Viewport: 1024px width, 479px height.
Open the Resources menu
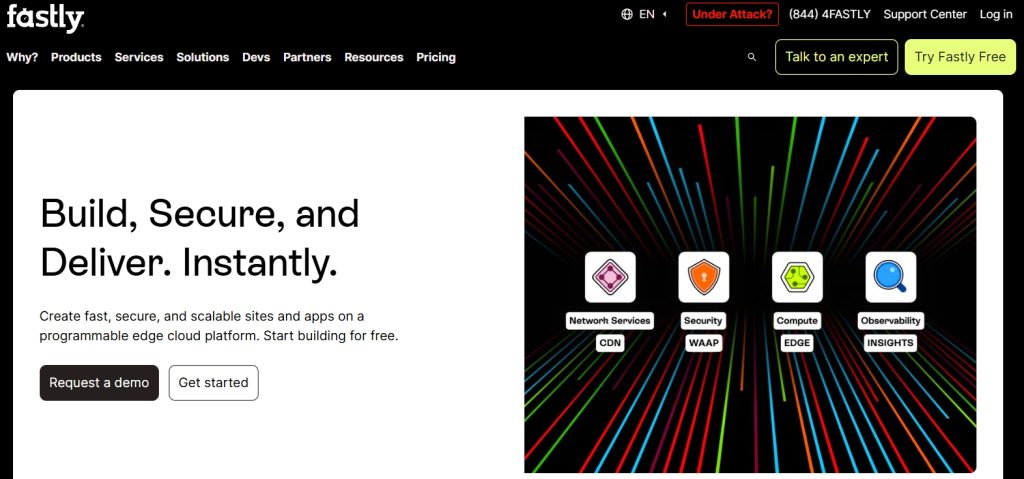coord(374,58)
